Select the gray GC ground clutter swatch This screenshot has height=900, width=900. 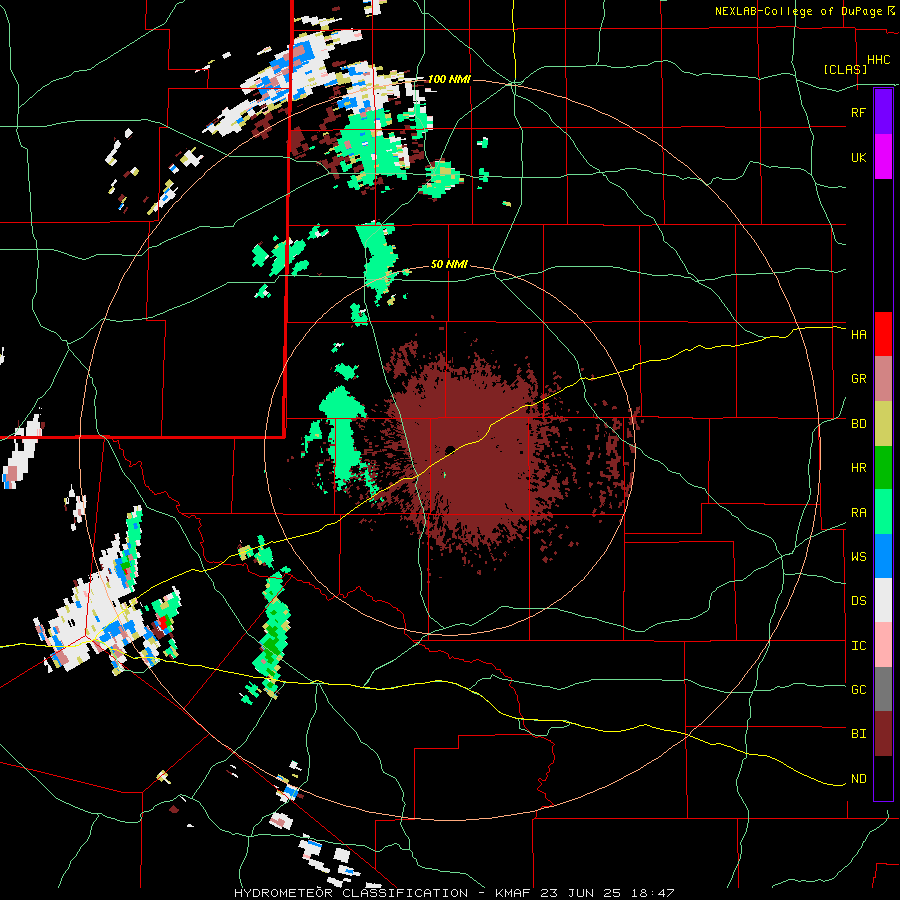[883, 689]
